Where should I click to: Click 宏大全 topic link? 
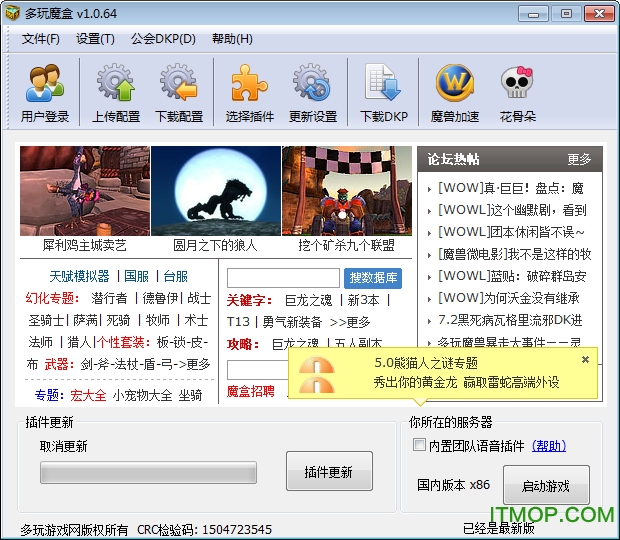pyautogui.click(x=88, y=395)
